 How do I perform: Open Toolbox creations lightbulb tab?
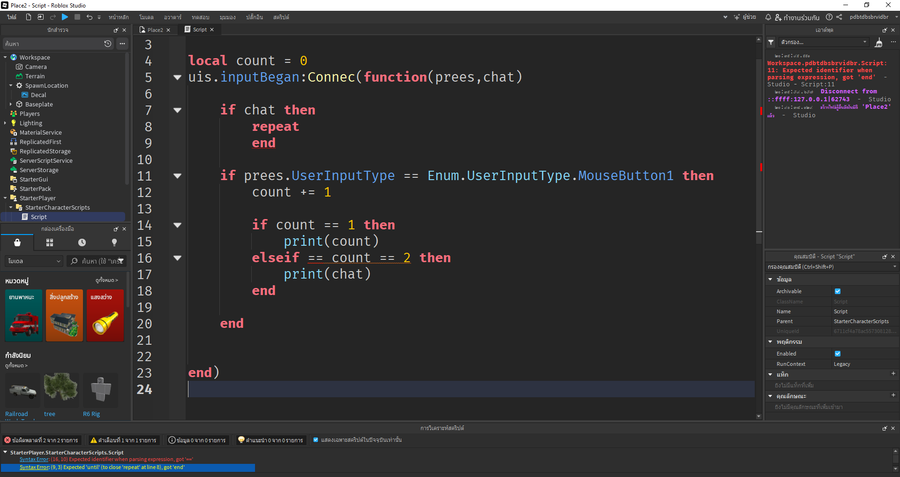pyautogui.click(x=114, y=243)
